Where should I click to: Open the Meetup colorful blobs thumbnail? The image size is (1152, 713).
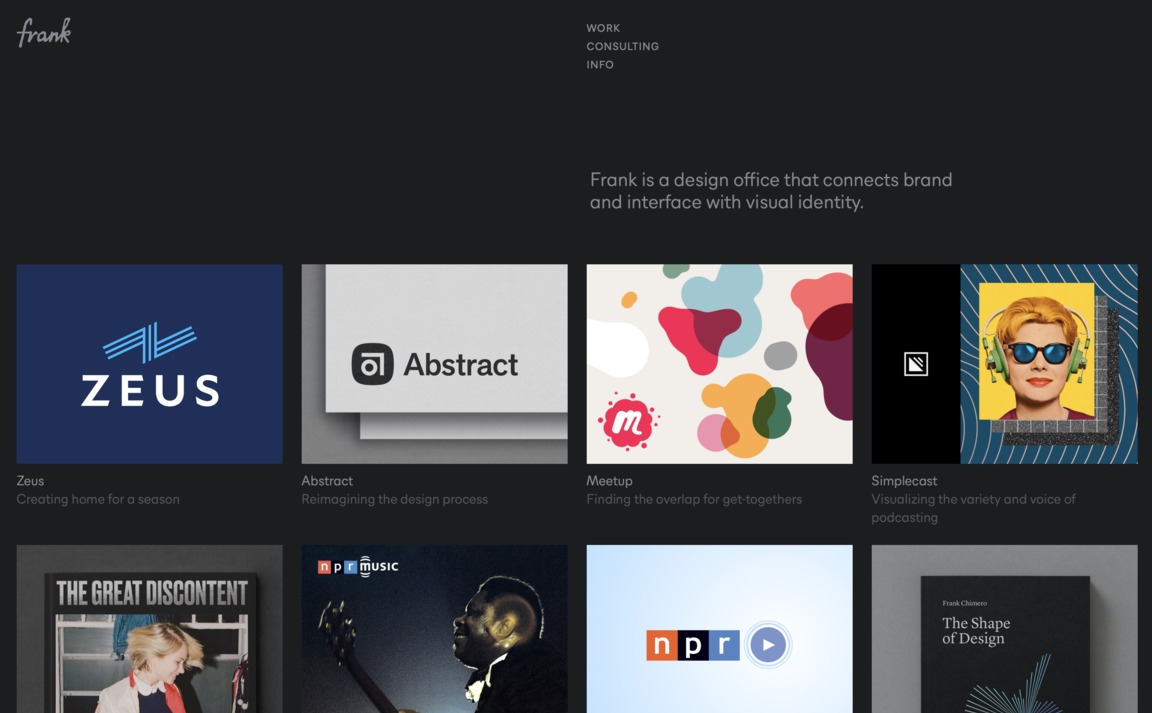(719, 364)
